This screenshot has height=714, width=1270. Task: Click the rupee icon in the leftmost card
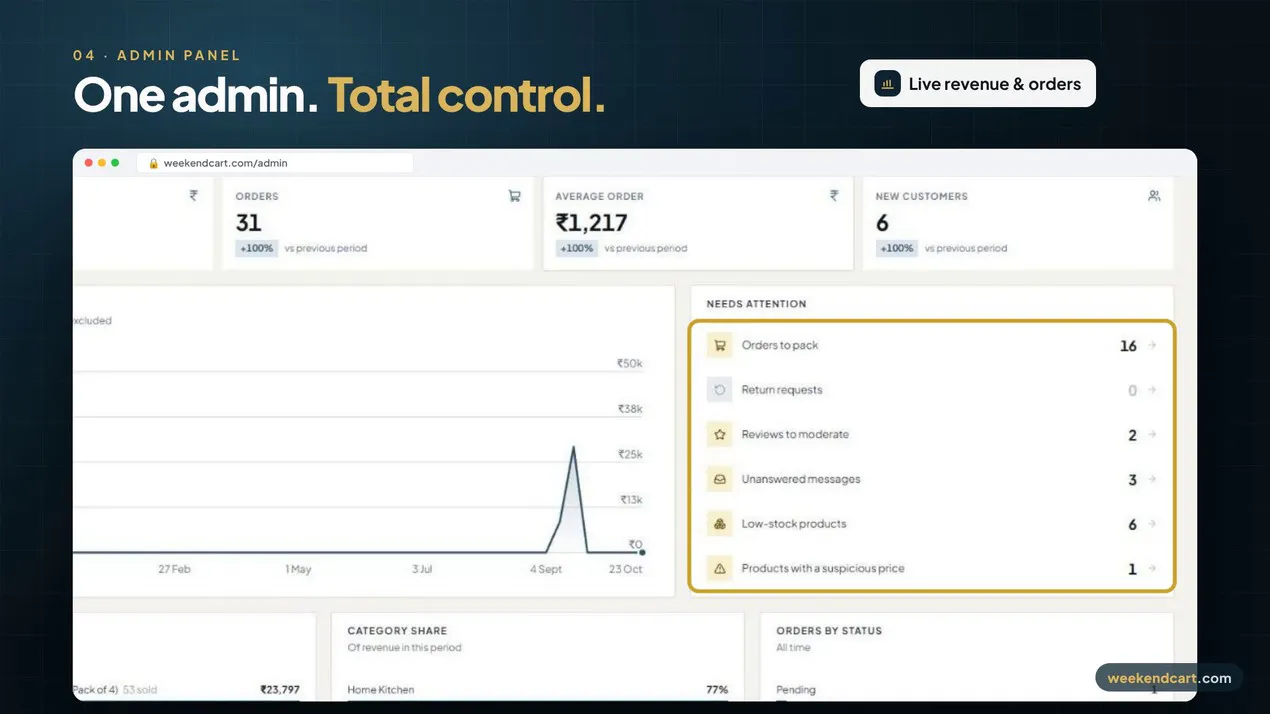click(194, 196)
